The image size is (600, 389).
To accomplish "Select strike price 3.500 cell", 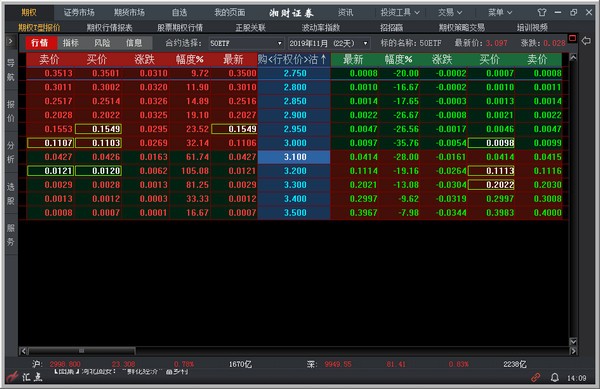I will pyautogui.click(x=294, y=213).
